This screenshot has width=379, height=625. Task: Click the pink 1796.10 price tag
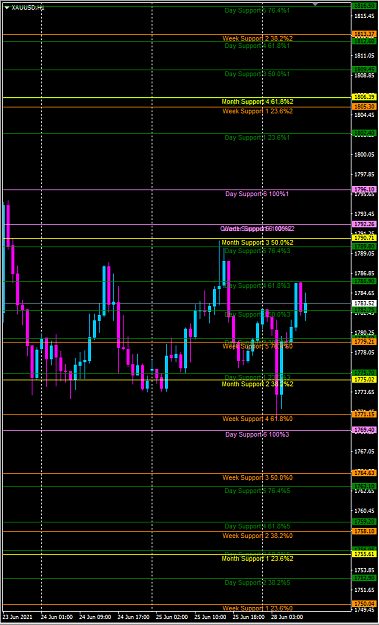click(364, 189)
